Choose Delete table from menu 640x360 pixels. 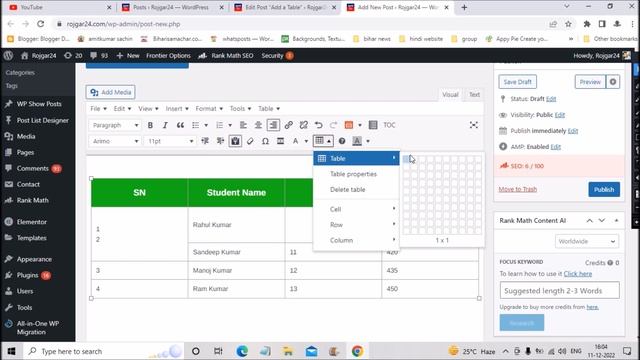pos(356,189)
